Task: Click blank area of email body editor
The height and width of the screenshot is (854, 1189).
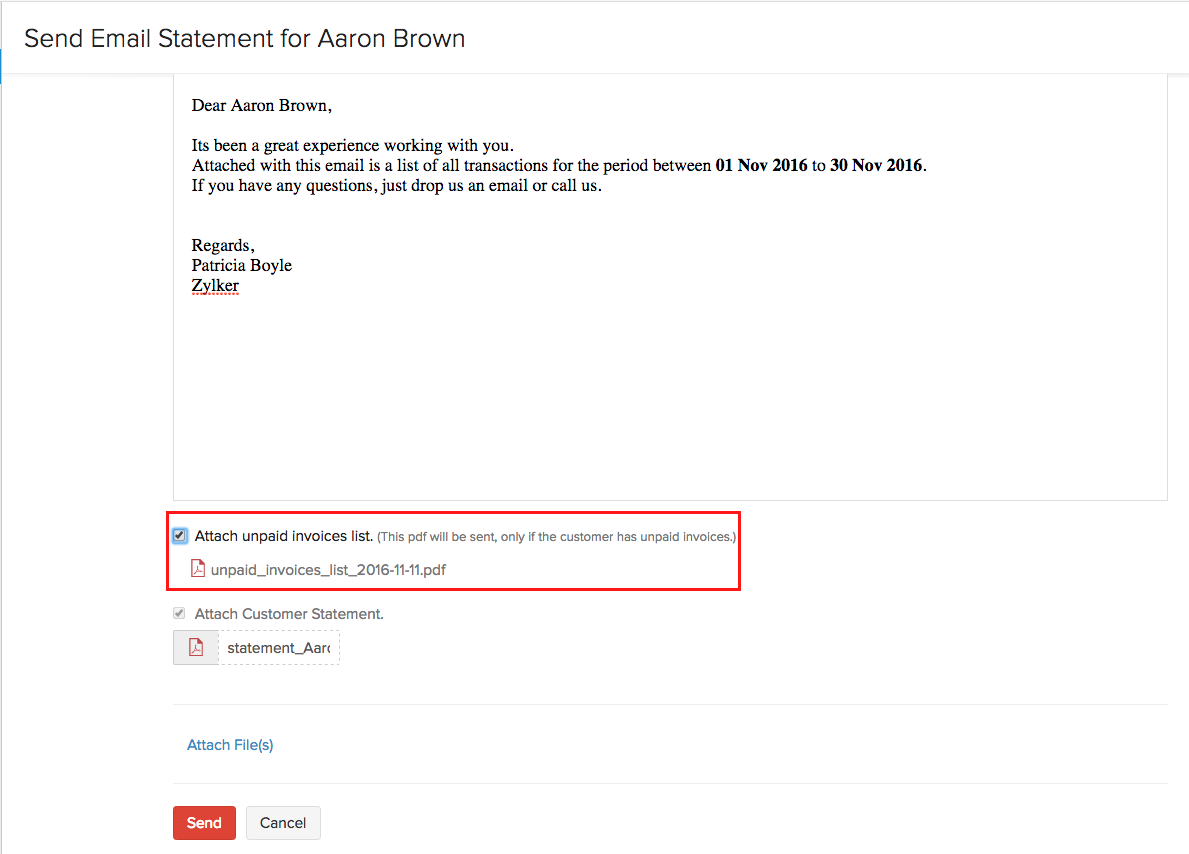Action: pyautogui.click(x=670, y=400)
